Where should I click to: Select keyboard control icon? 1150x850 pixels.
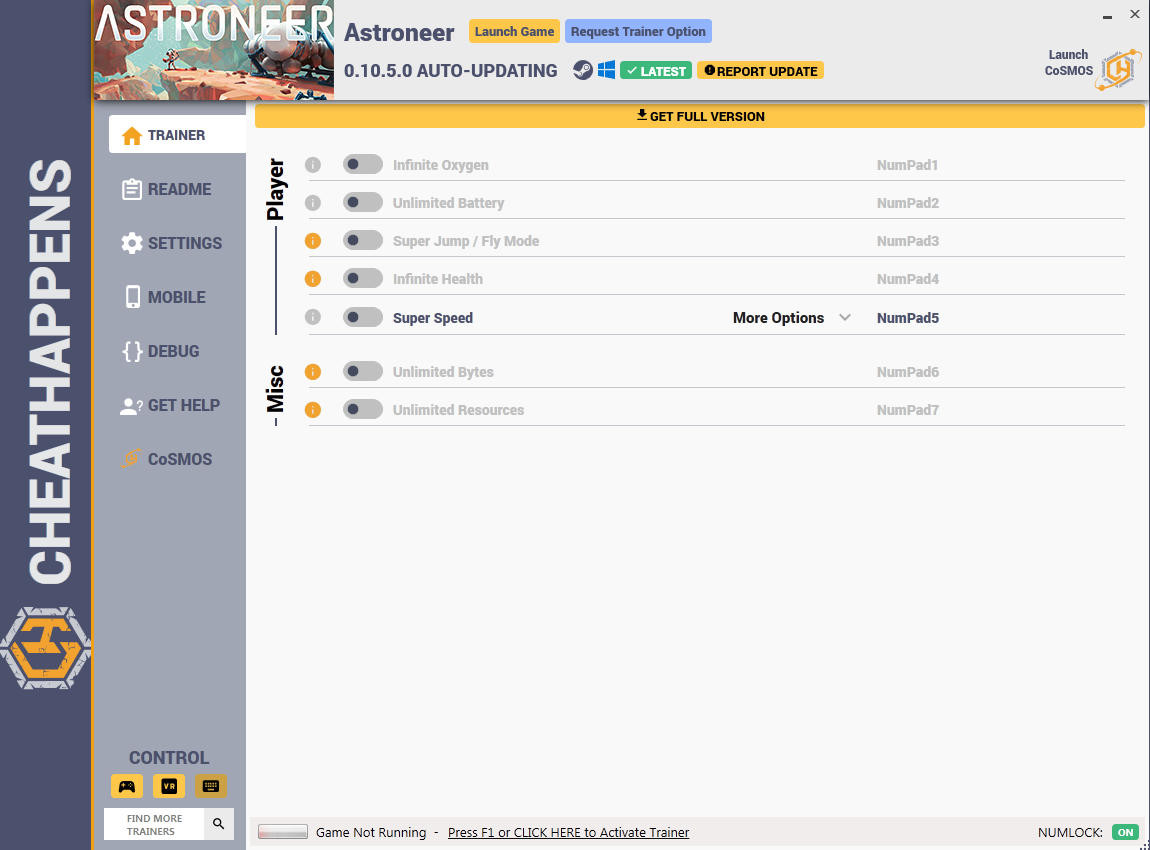(x=210, y=786)
